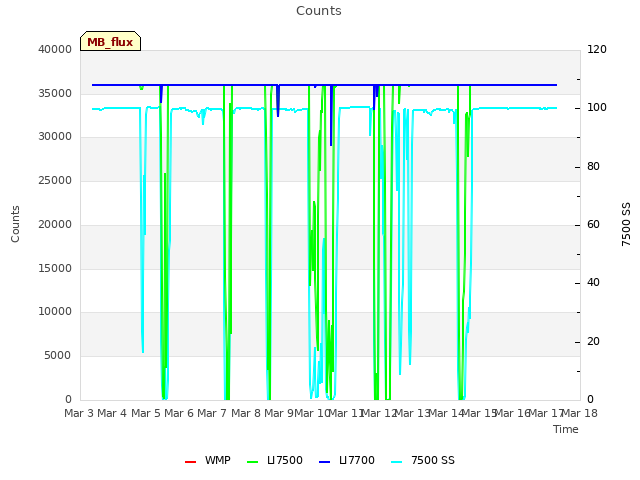Click the 25000 left axis value
The image size is (640, 480).
pos(55,180)
